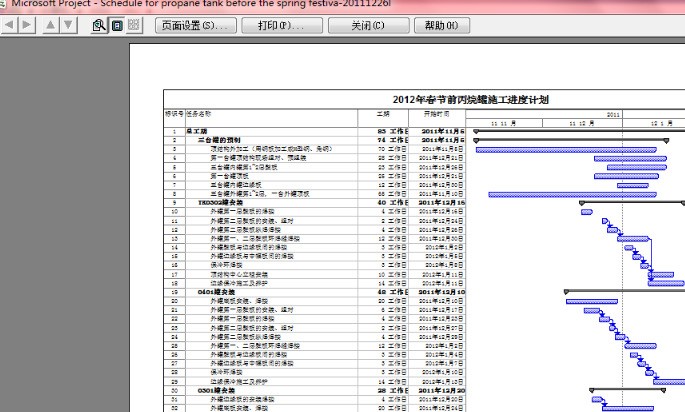Click the title 2012年春节前丙烷罐施工进度计划

(x=471, y=100)
